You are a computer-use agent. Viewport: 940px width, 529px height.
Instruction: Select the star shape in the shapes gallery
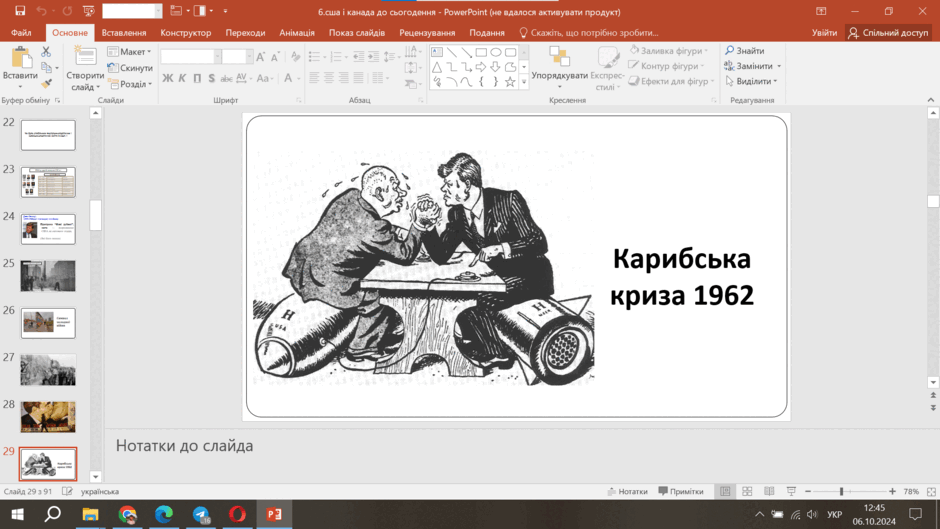click(510, 82)
